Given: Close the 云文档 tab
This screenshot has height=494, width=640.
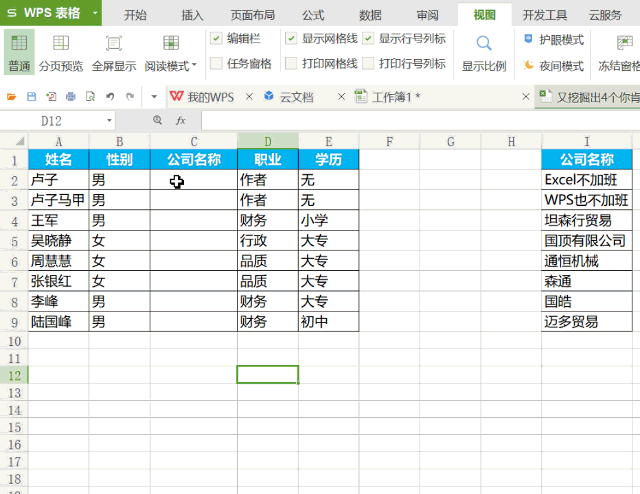Looking at the screenshot, I should 341,97.
